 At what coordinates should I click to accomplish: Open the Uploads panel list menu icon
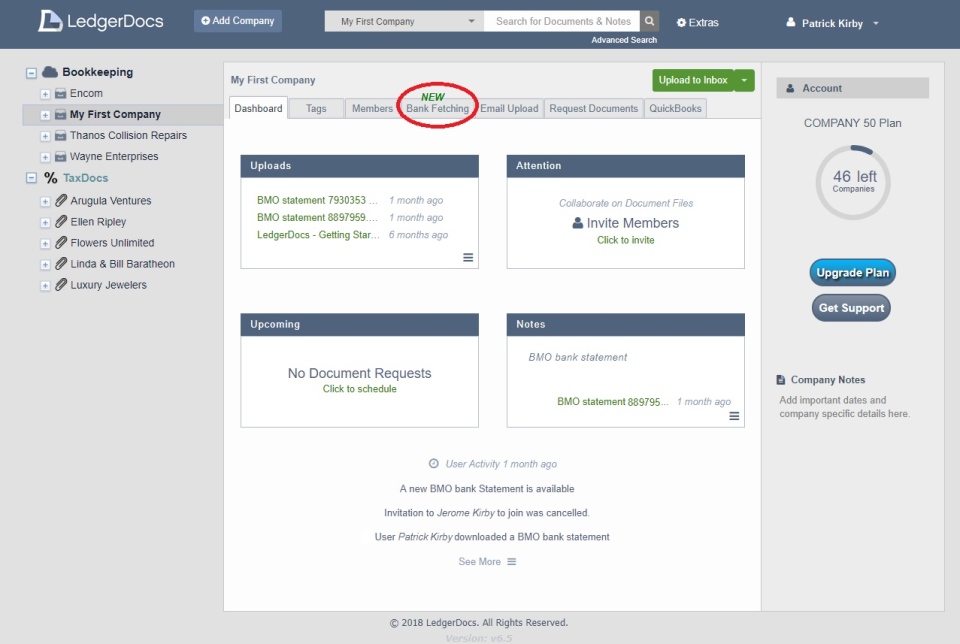(x=467, y=257)
